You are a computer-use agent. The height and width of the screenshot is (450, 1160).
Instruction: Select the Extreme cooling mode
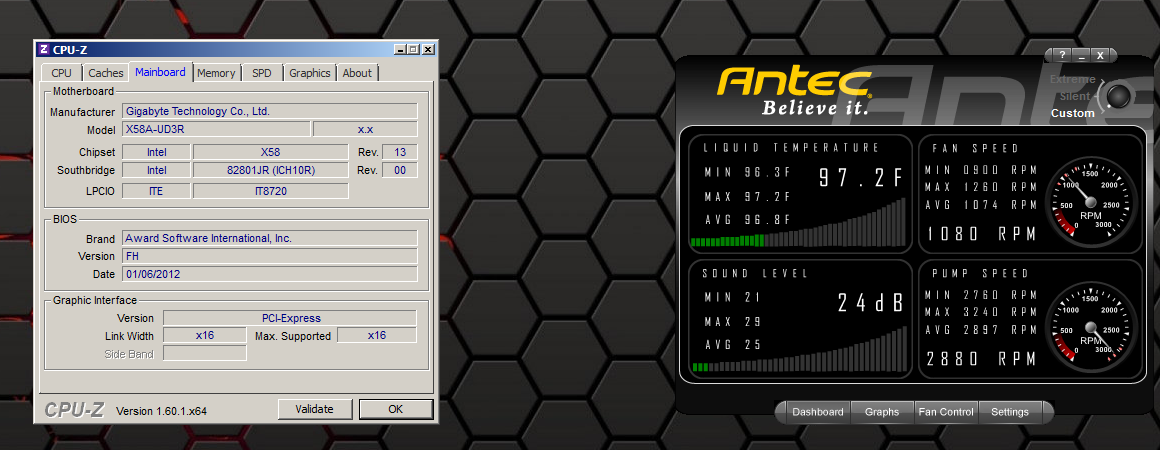(1073, 79)
